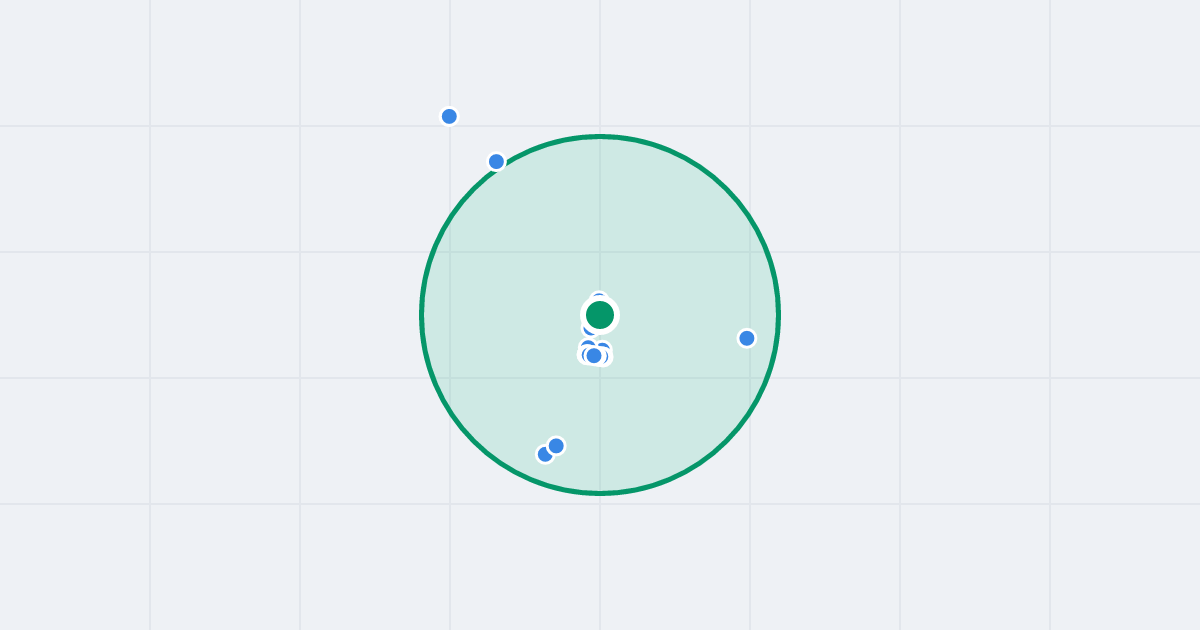The image size is (1200, 630).
Task: Click the large green center marker
Action: 600,315
